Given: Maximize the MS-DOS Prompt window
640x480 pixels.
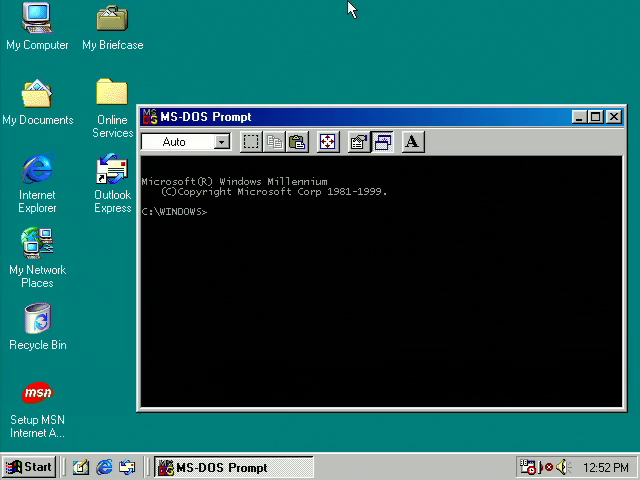Looking at the screenshot, I should click(595, 117).
